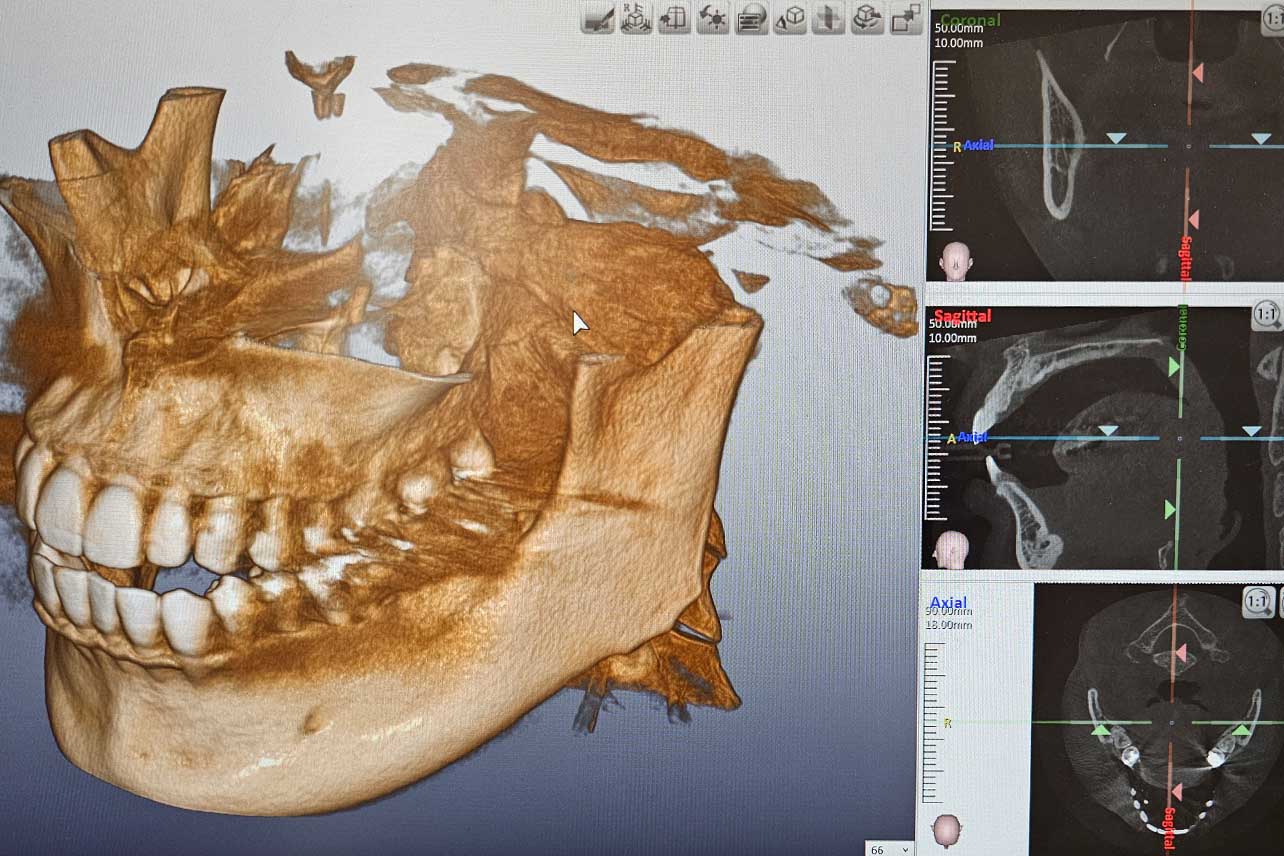Image resolution: width=1284 pixels, height=856 pixels.
Task: Click the 3D axis orientation cube icon
Action: click(636, 18)
